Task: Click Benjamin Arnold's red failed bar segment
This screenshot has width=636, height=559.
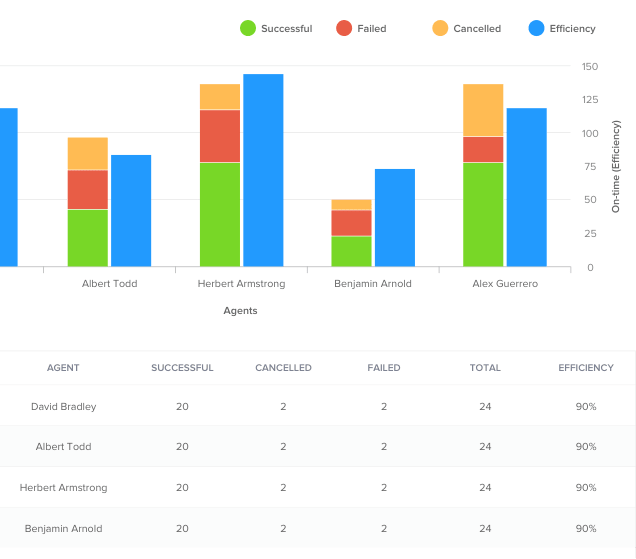Action: click(351, 223)
